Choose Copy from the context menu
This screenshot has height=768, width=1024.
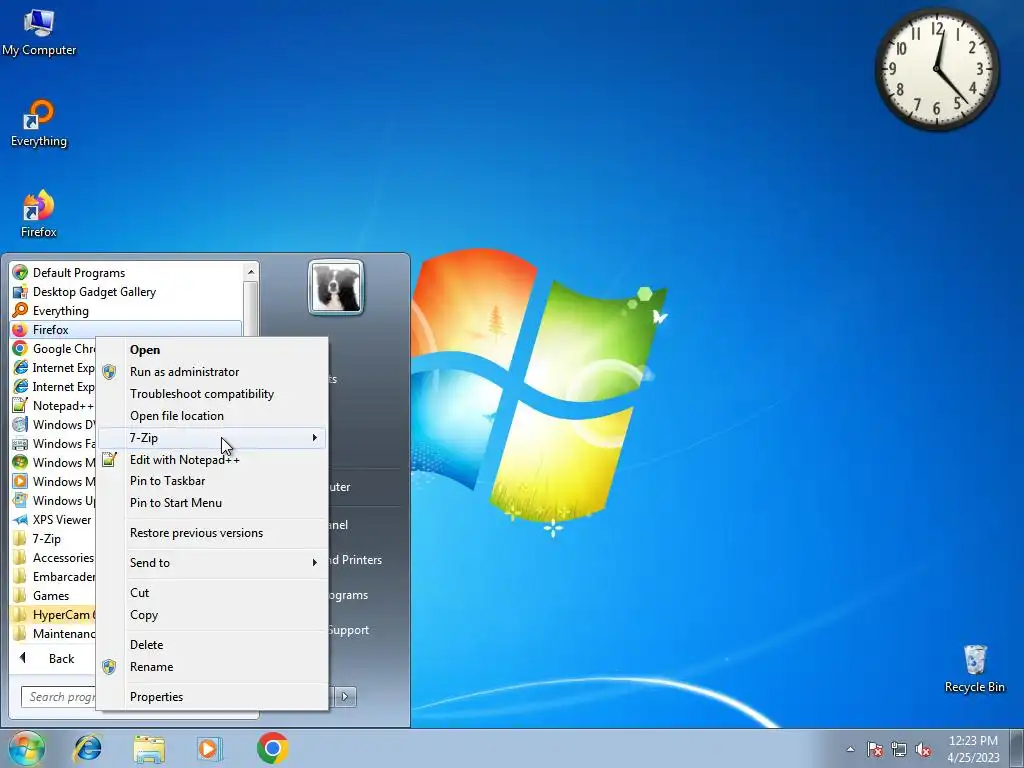point(213,615)
